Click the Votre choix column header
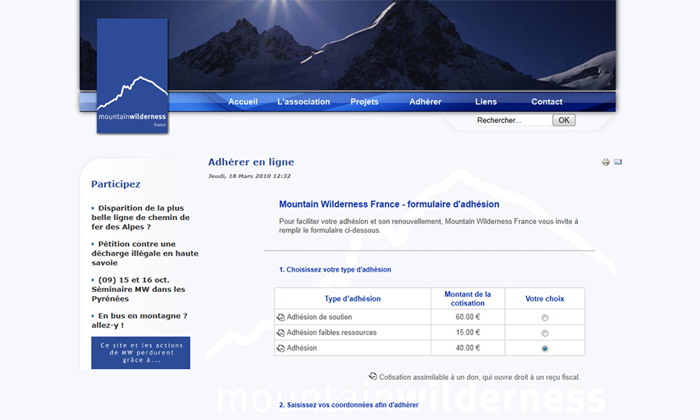This screenshot has width=700, height=420. [545, 299]
